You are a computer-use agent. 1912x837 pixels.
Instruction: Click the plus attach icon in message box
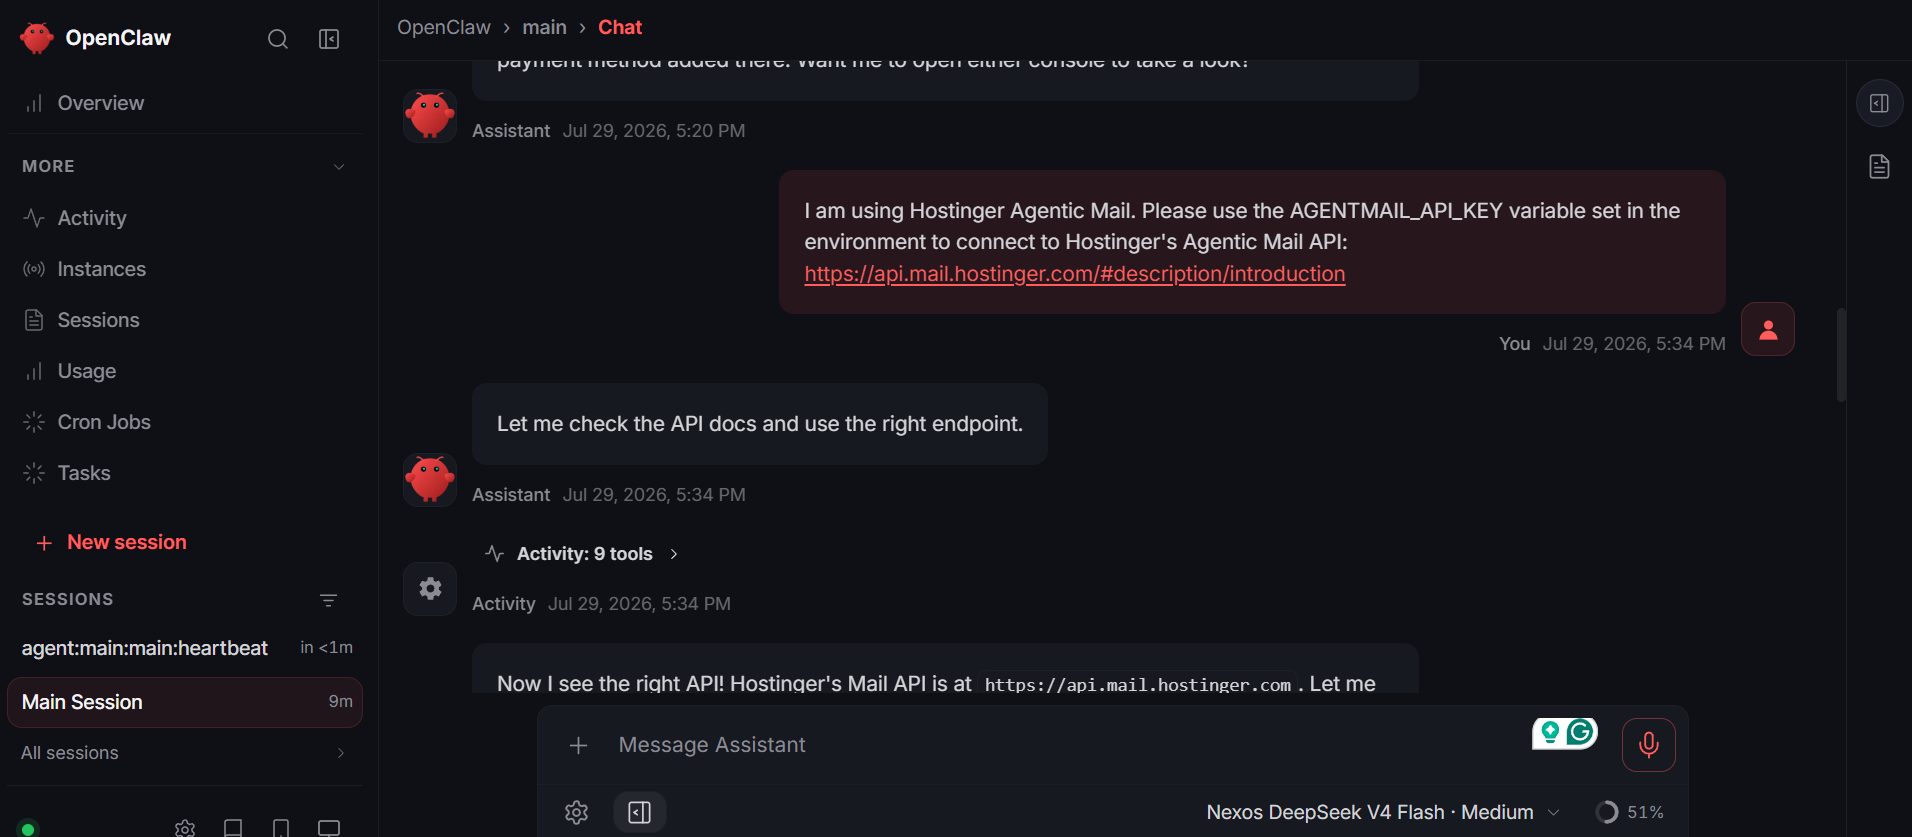pyautogui.click(x=578, y=745)
